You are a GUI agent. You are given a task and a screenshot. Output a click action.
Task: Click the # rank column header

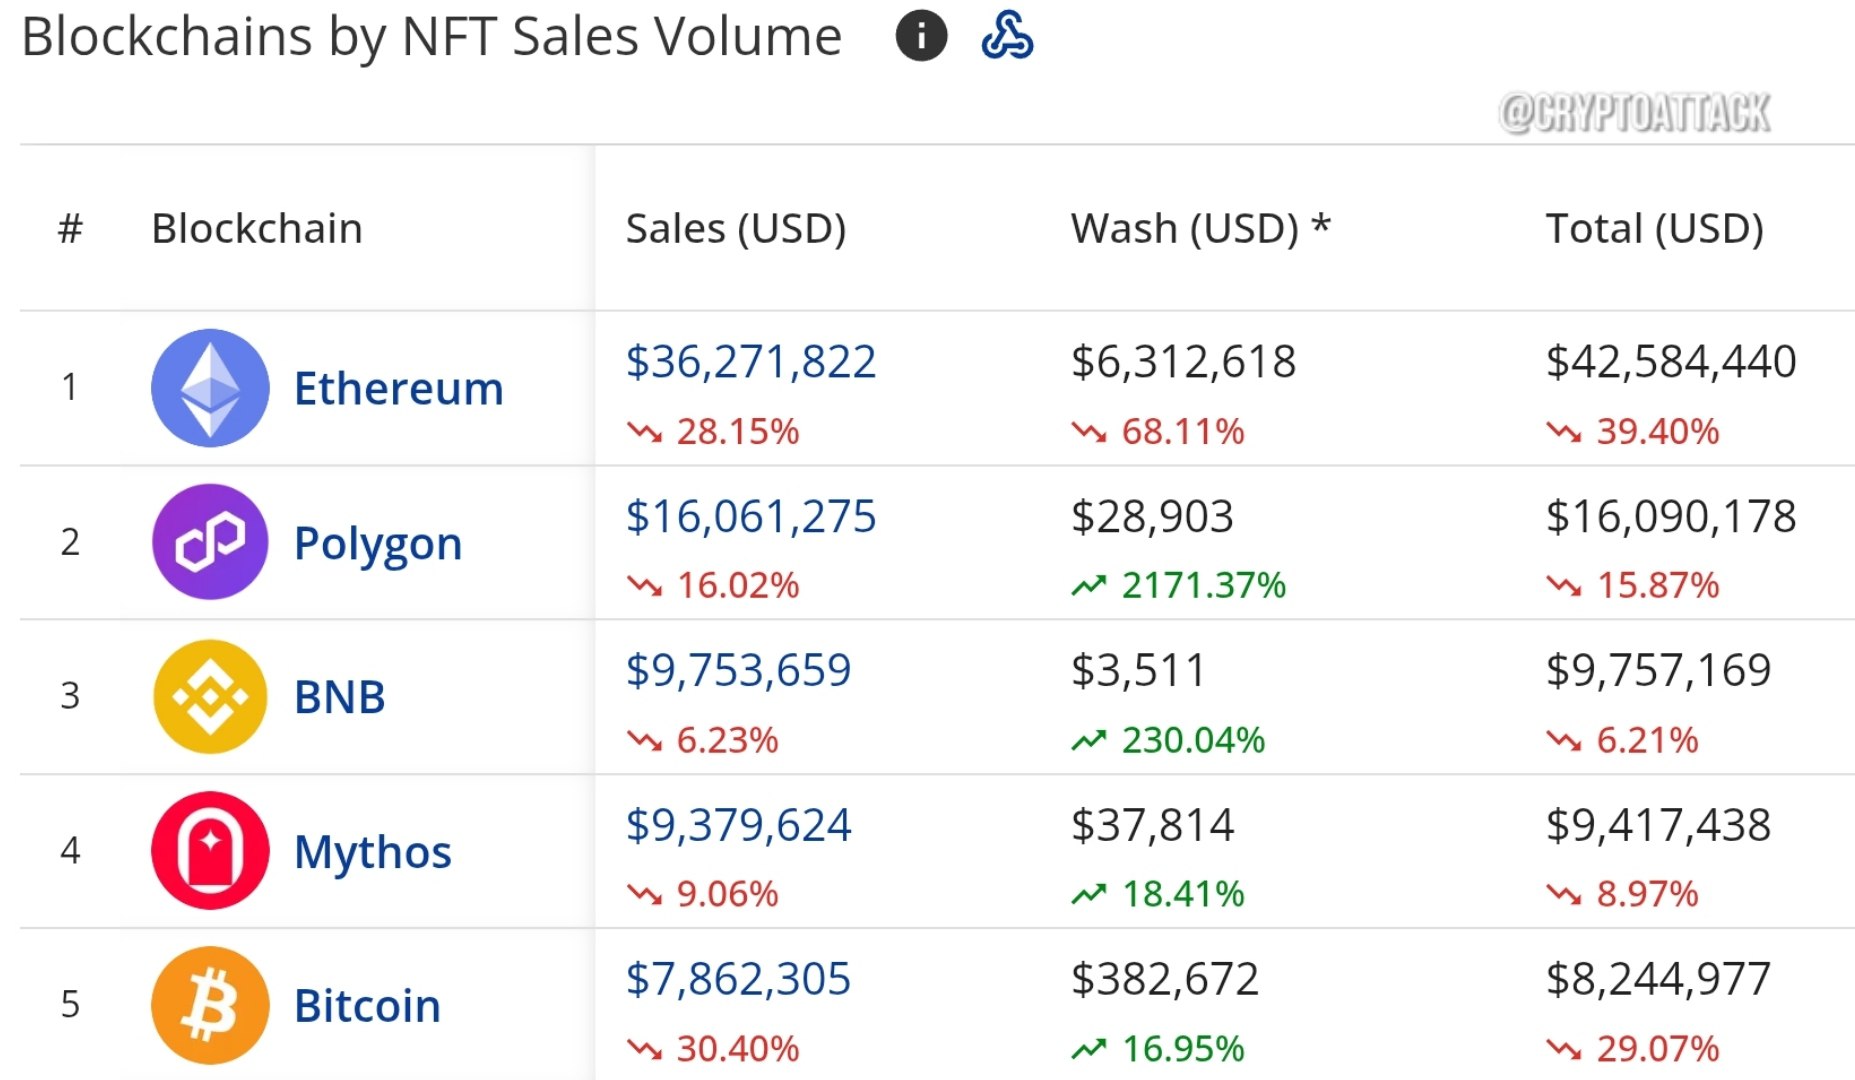(x=70, y=229)
